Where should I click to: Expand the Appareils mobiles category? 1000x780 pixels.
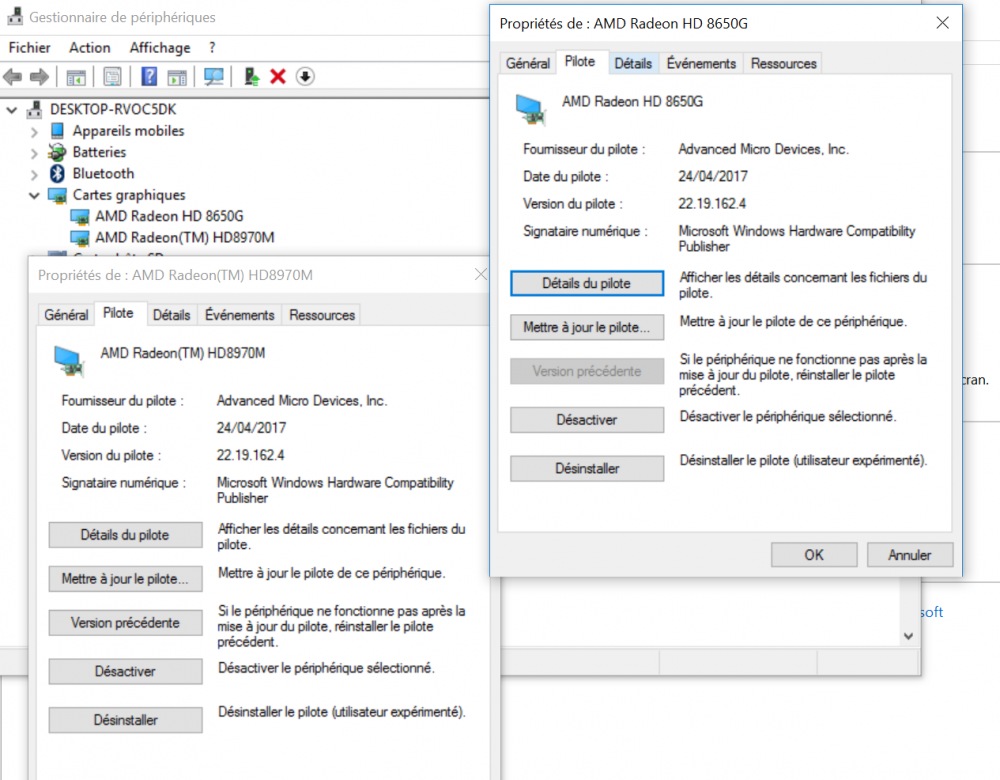pyautogui.click(x=34, y=132)
